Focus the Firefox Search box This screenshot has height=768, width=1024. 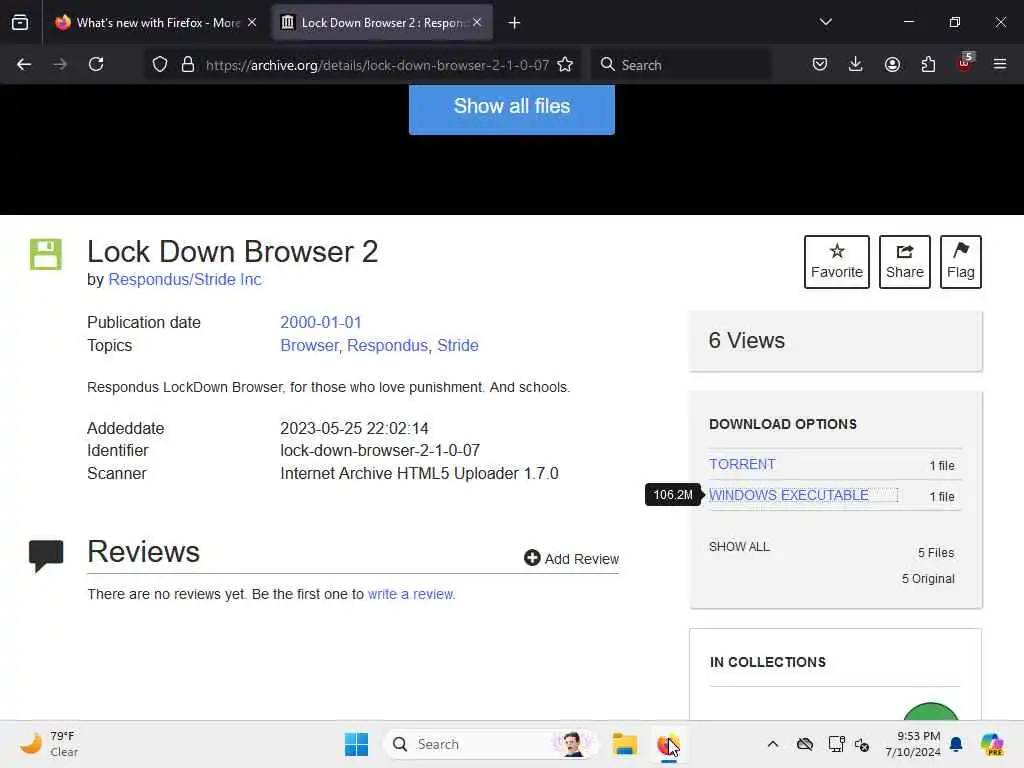(681, 65)
